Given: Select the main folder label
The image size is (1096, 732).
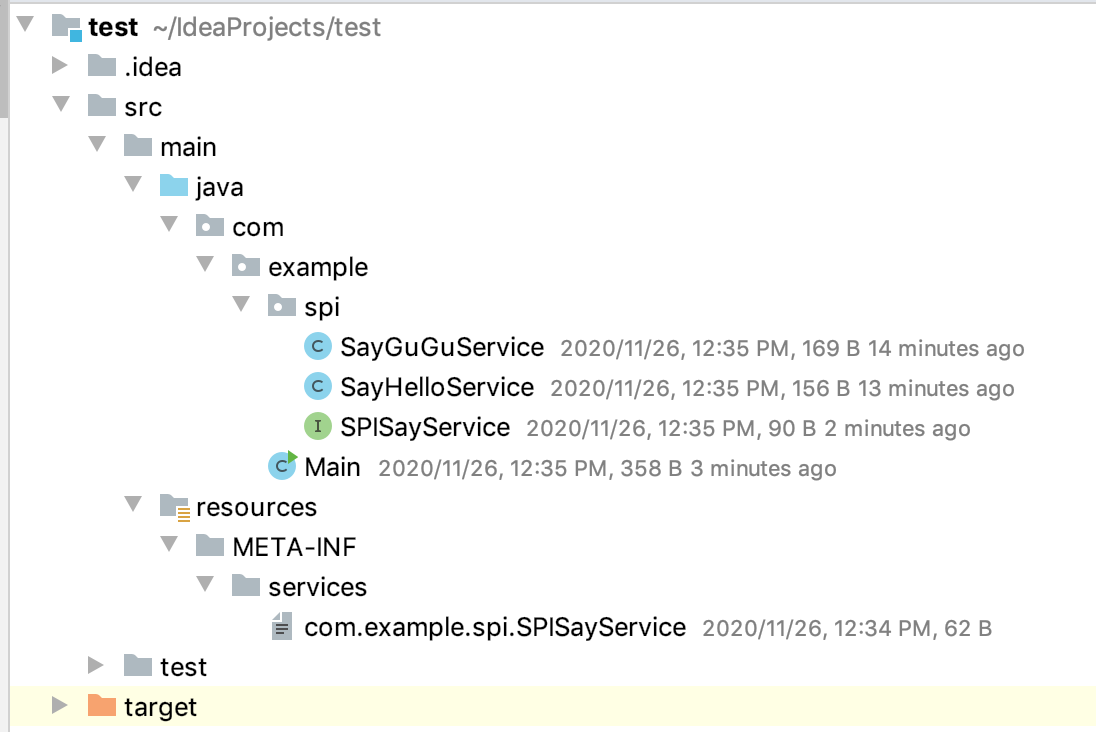Looking at the screenshot, I should [x=188, y=147].
